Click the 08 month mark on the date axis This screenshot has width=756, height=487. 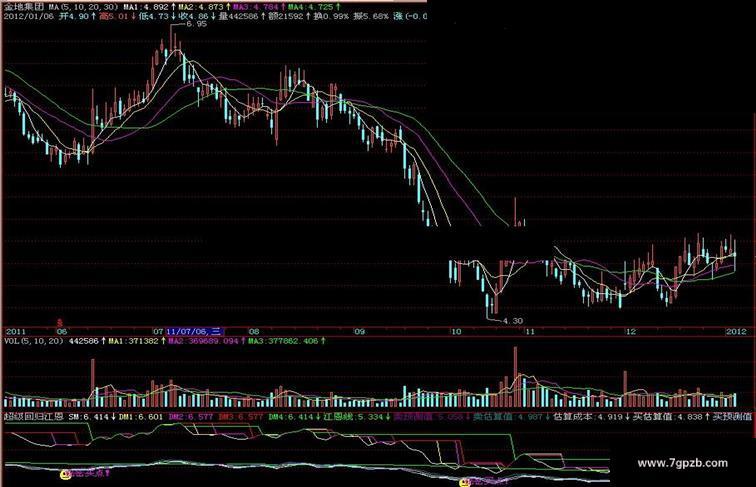(x=254, y=331)
